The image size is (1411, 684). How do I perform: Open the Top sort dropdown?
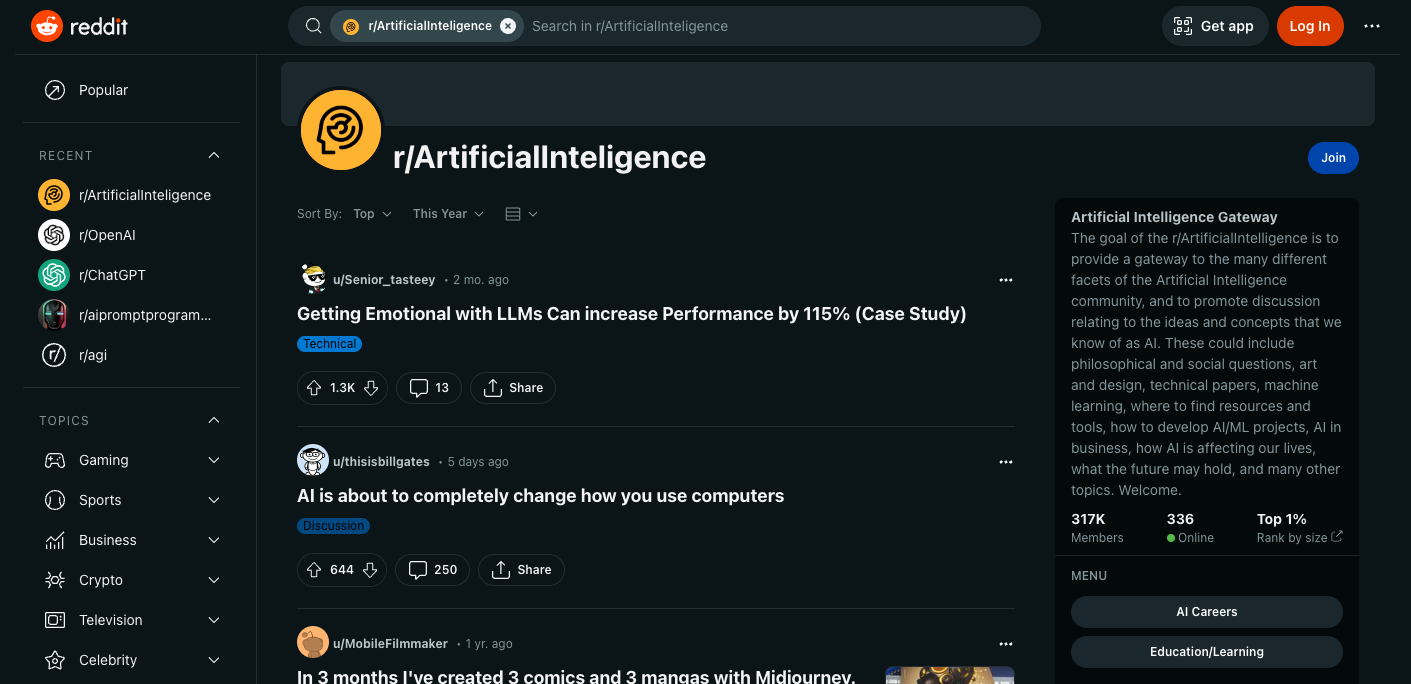(370, 213)
